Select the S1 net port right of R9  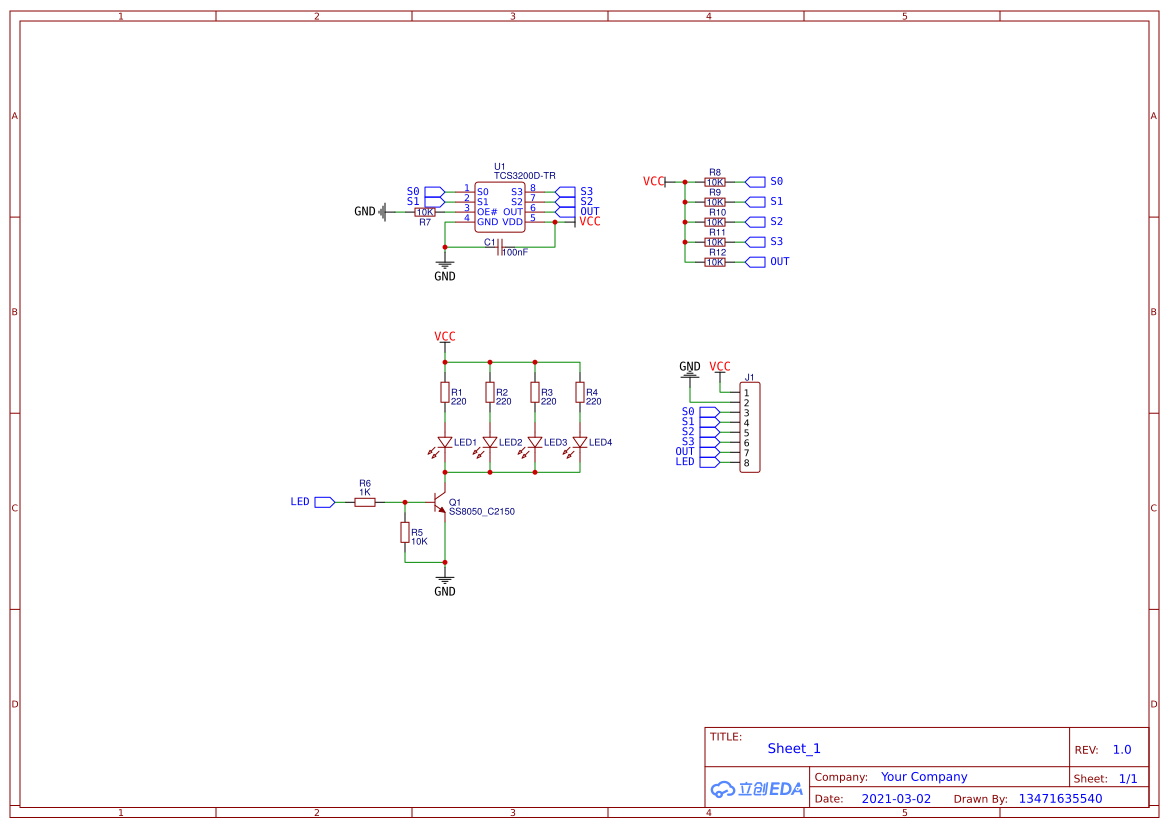click(755, 202)
